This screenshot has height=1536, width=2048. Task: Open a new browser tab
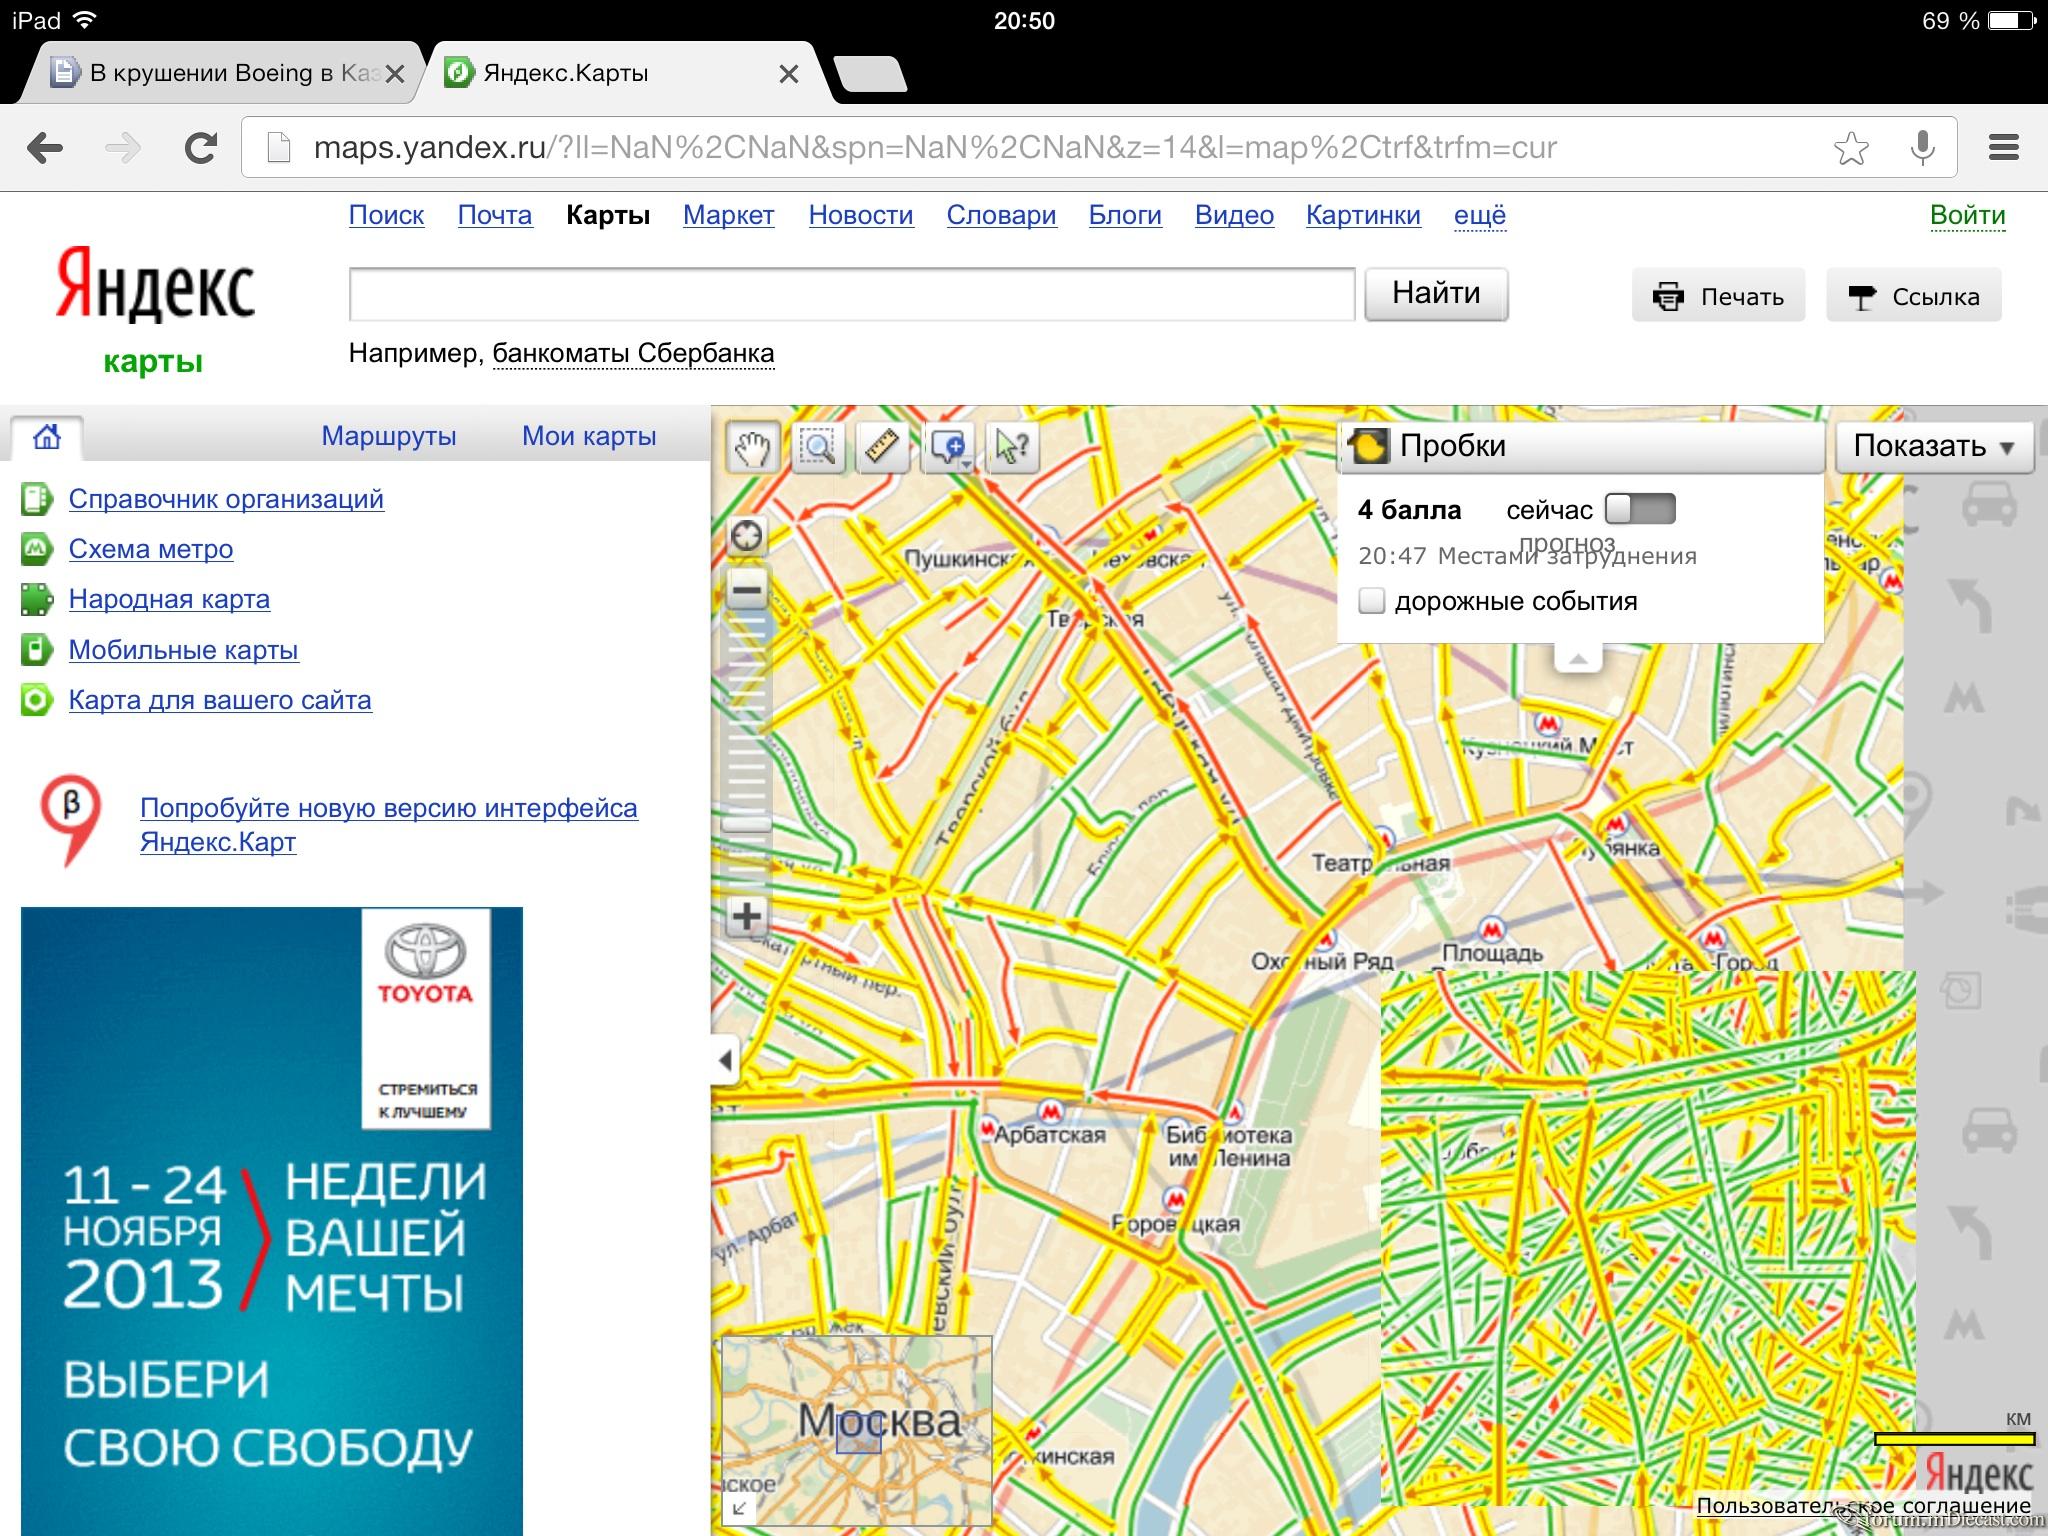coord(869,74)
